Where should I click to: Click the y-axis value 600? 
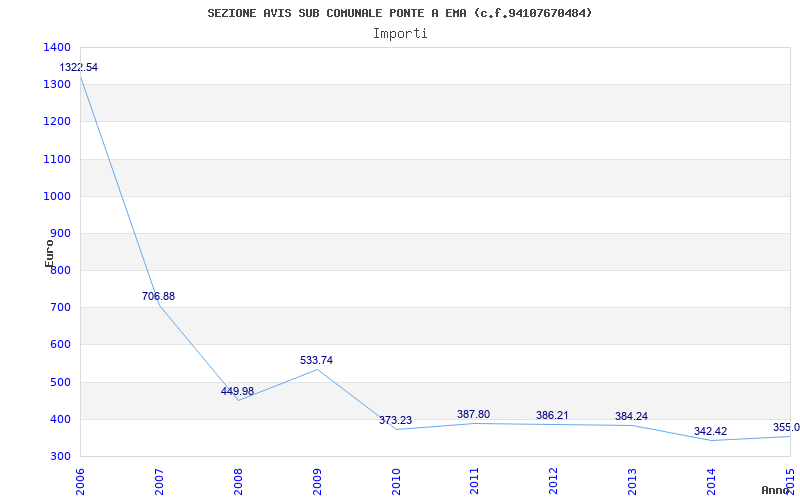[x=60, y=345]
